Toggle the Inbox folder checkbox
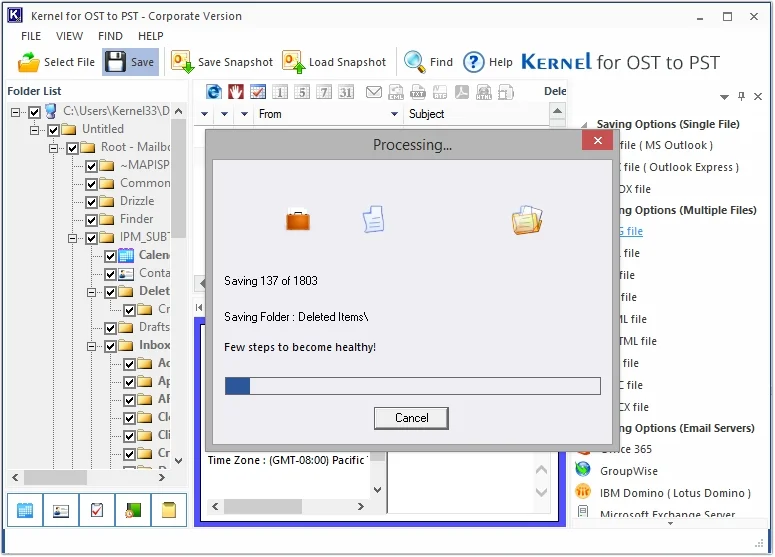The width and height of the screenshot is (775, 557). coord(110,346)
